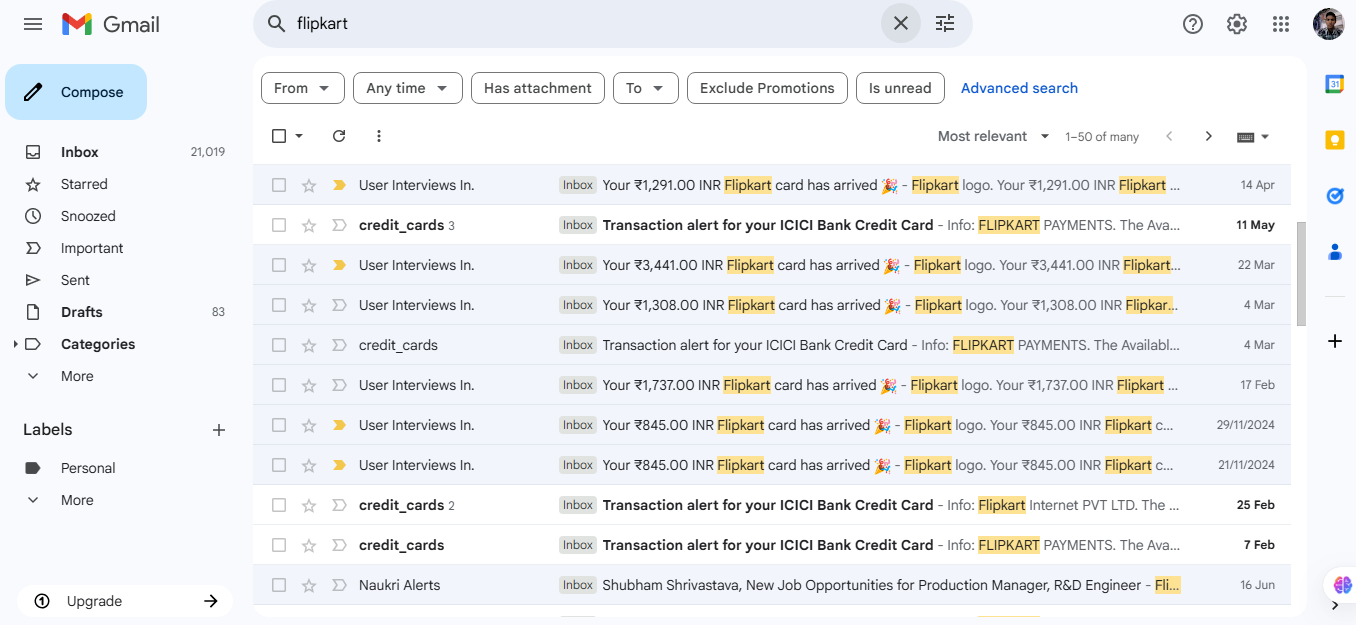Select the ₹3,441.00 Flipkart email checkbox
Screen dimensions: 1356x625
pos(279,265)
